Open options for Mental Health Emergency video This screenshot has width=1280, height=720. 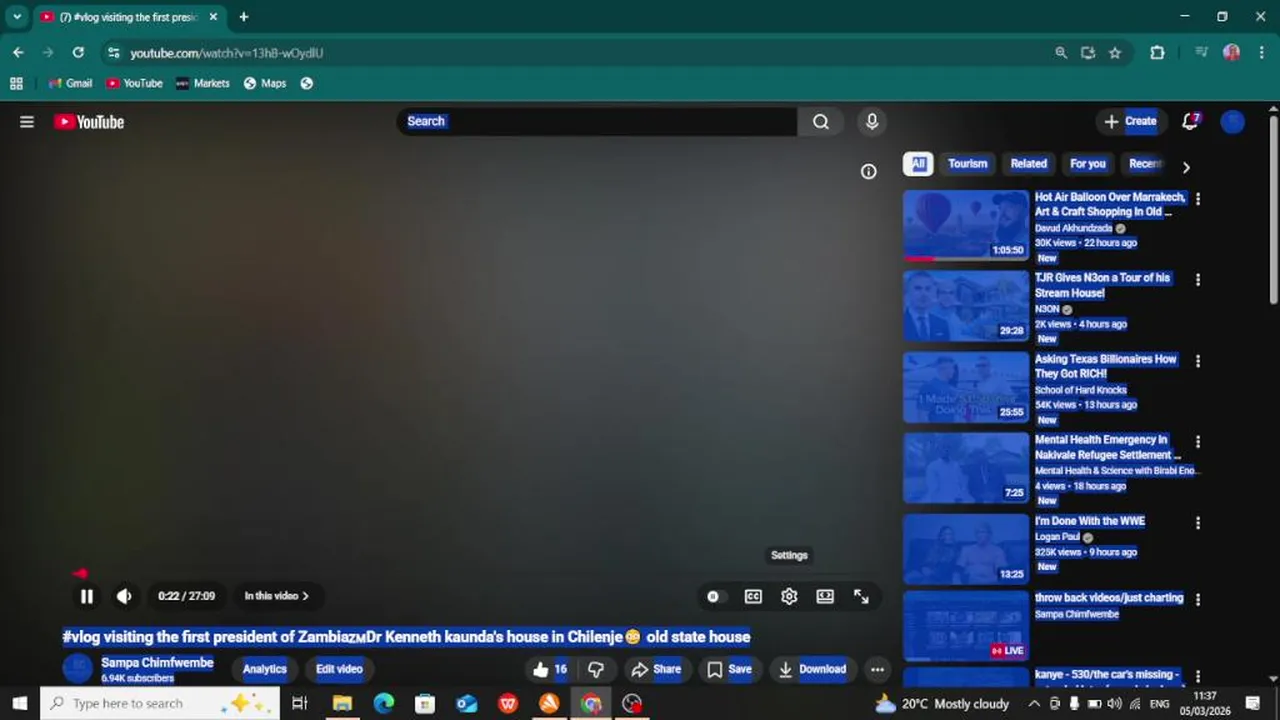[1198, 442]
